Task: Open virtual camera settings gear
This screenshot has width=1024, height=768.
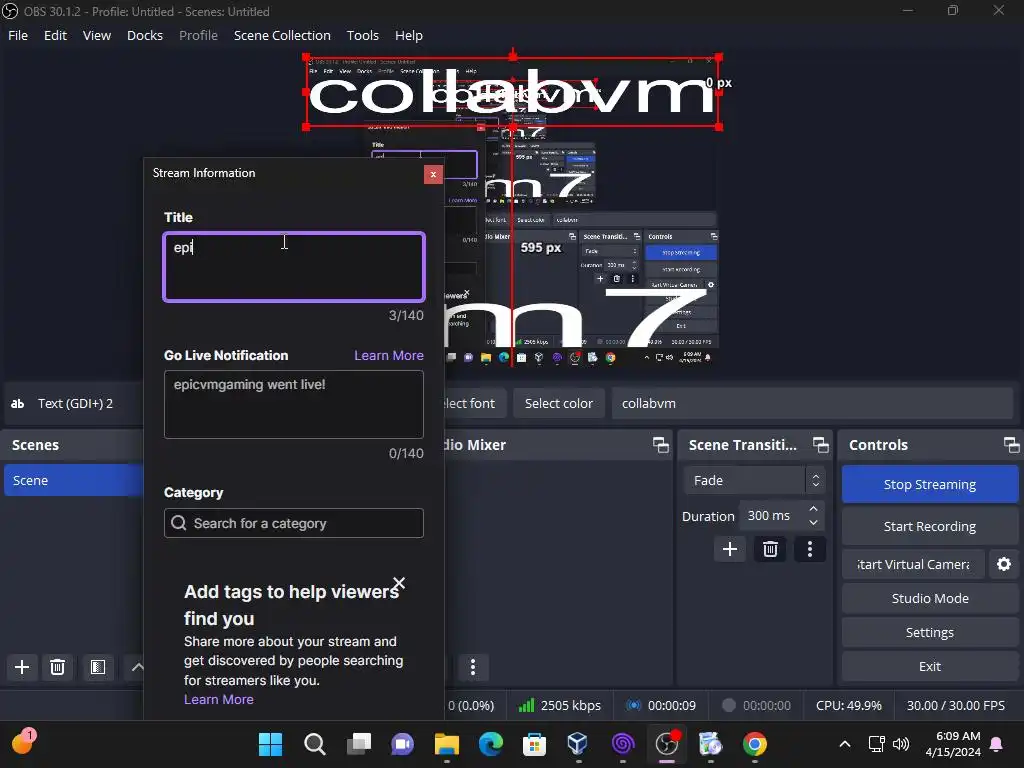Action: [x=1004, y=564]
